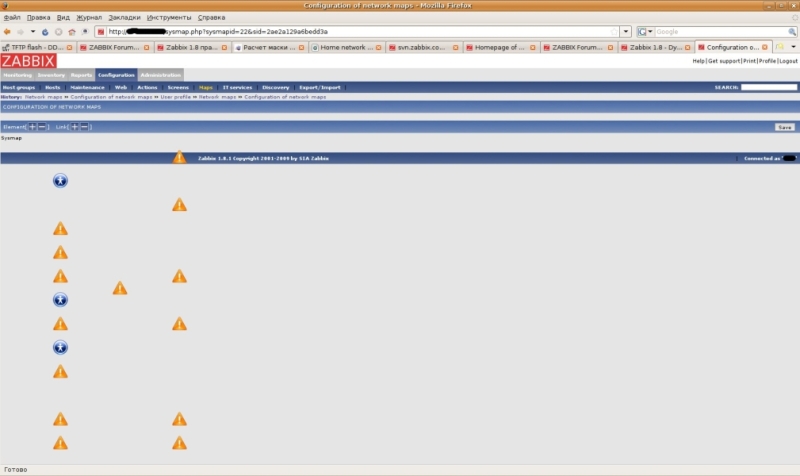Add a new link with Link plus

click(74, 127)
